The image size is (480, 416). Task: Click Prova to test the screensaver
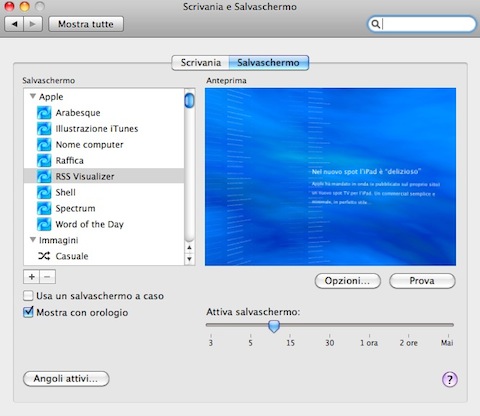[422, 281]
